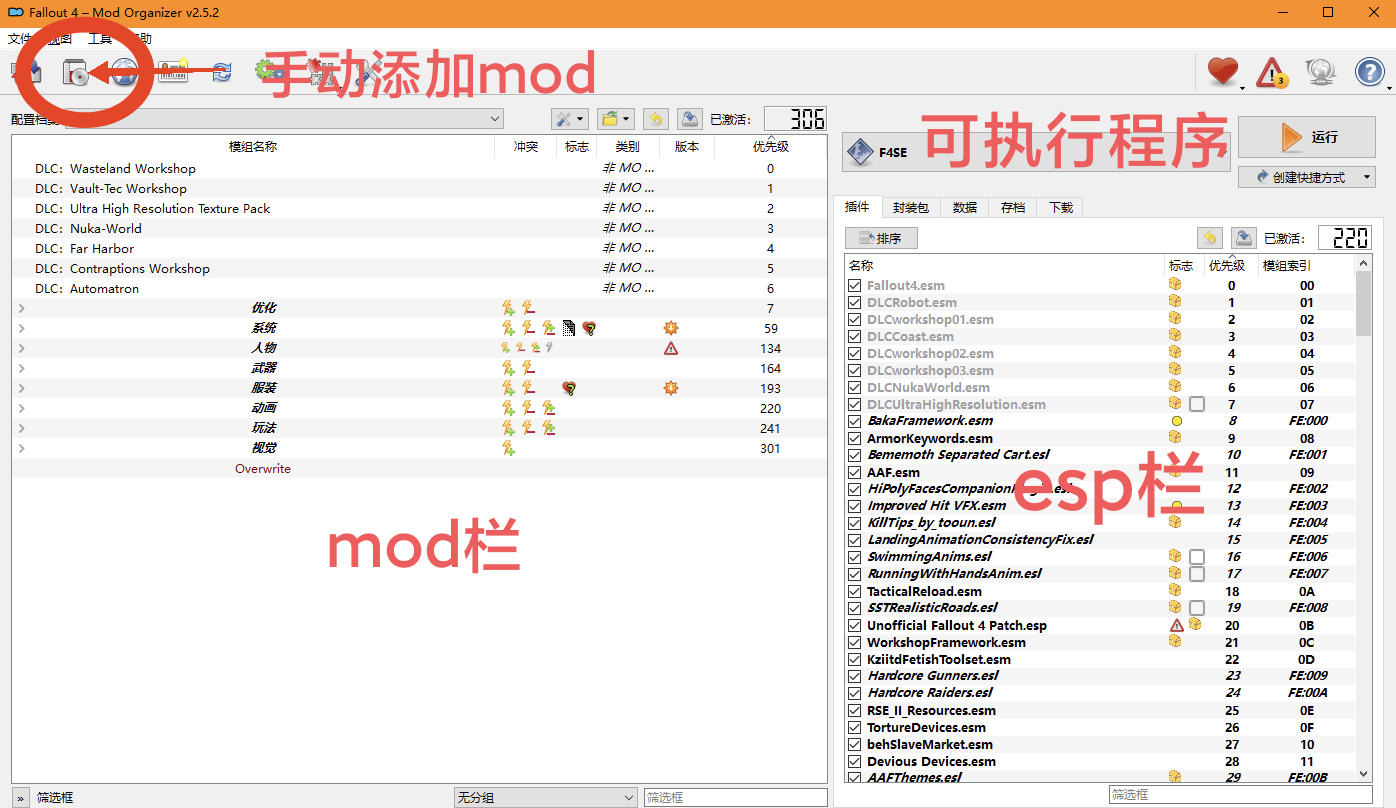Toggle Devious Devices.esm checkbox
Image resolution: width=1396 pixels, height=808 pixels.
pyautogui.click(x=854, y=761)
